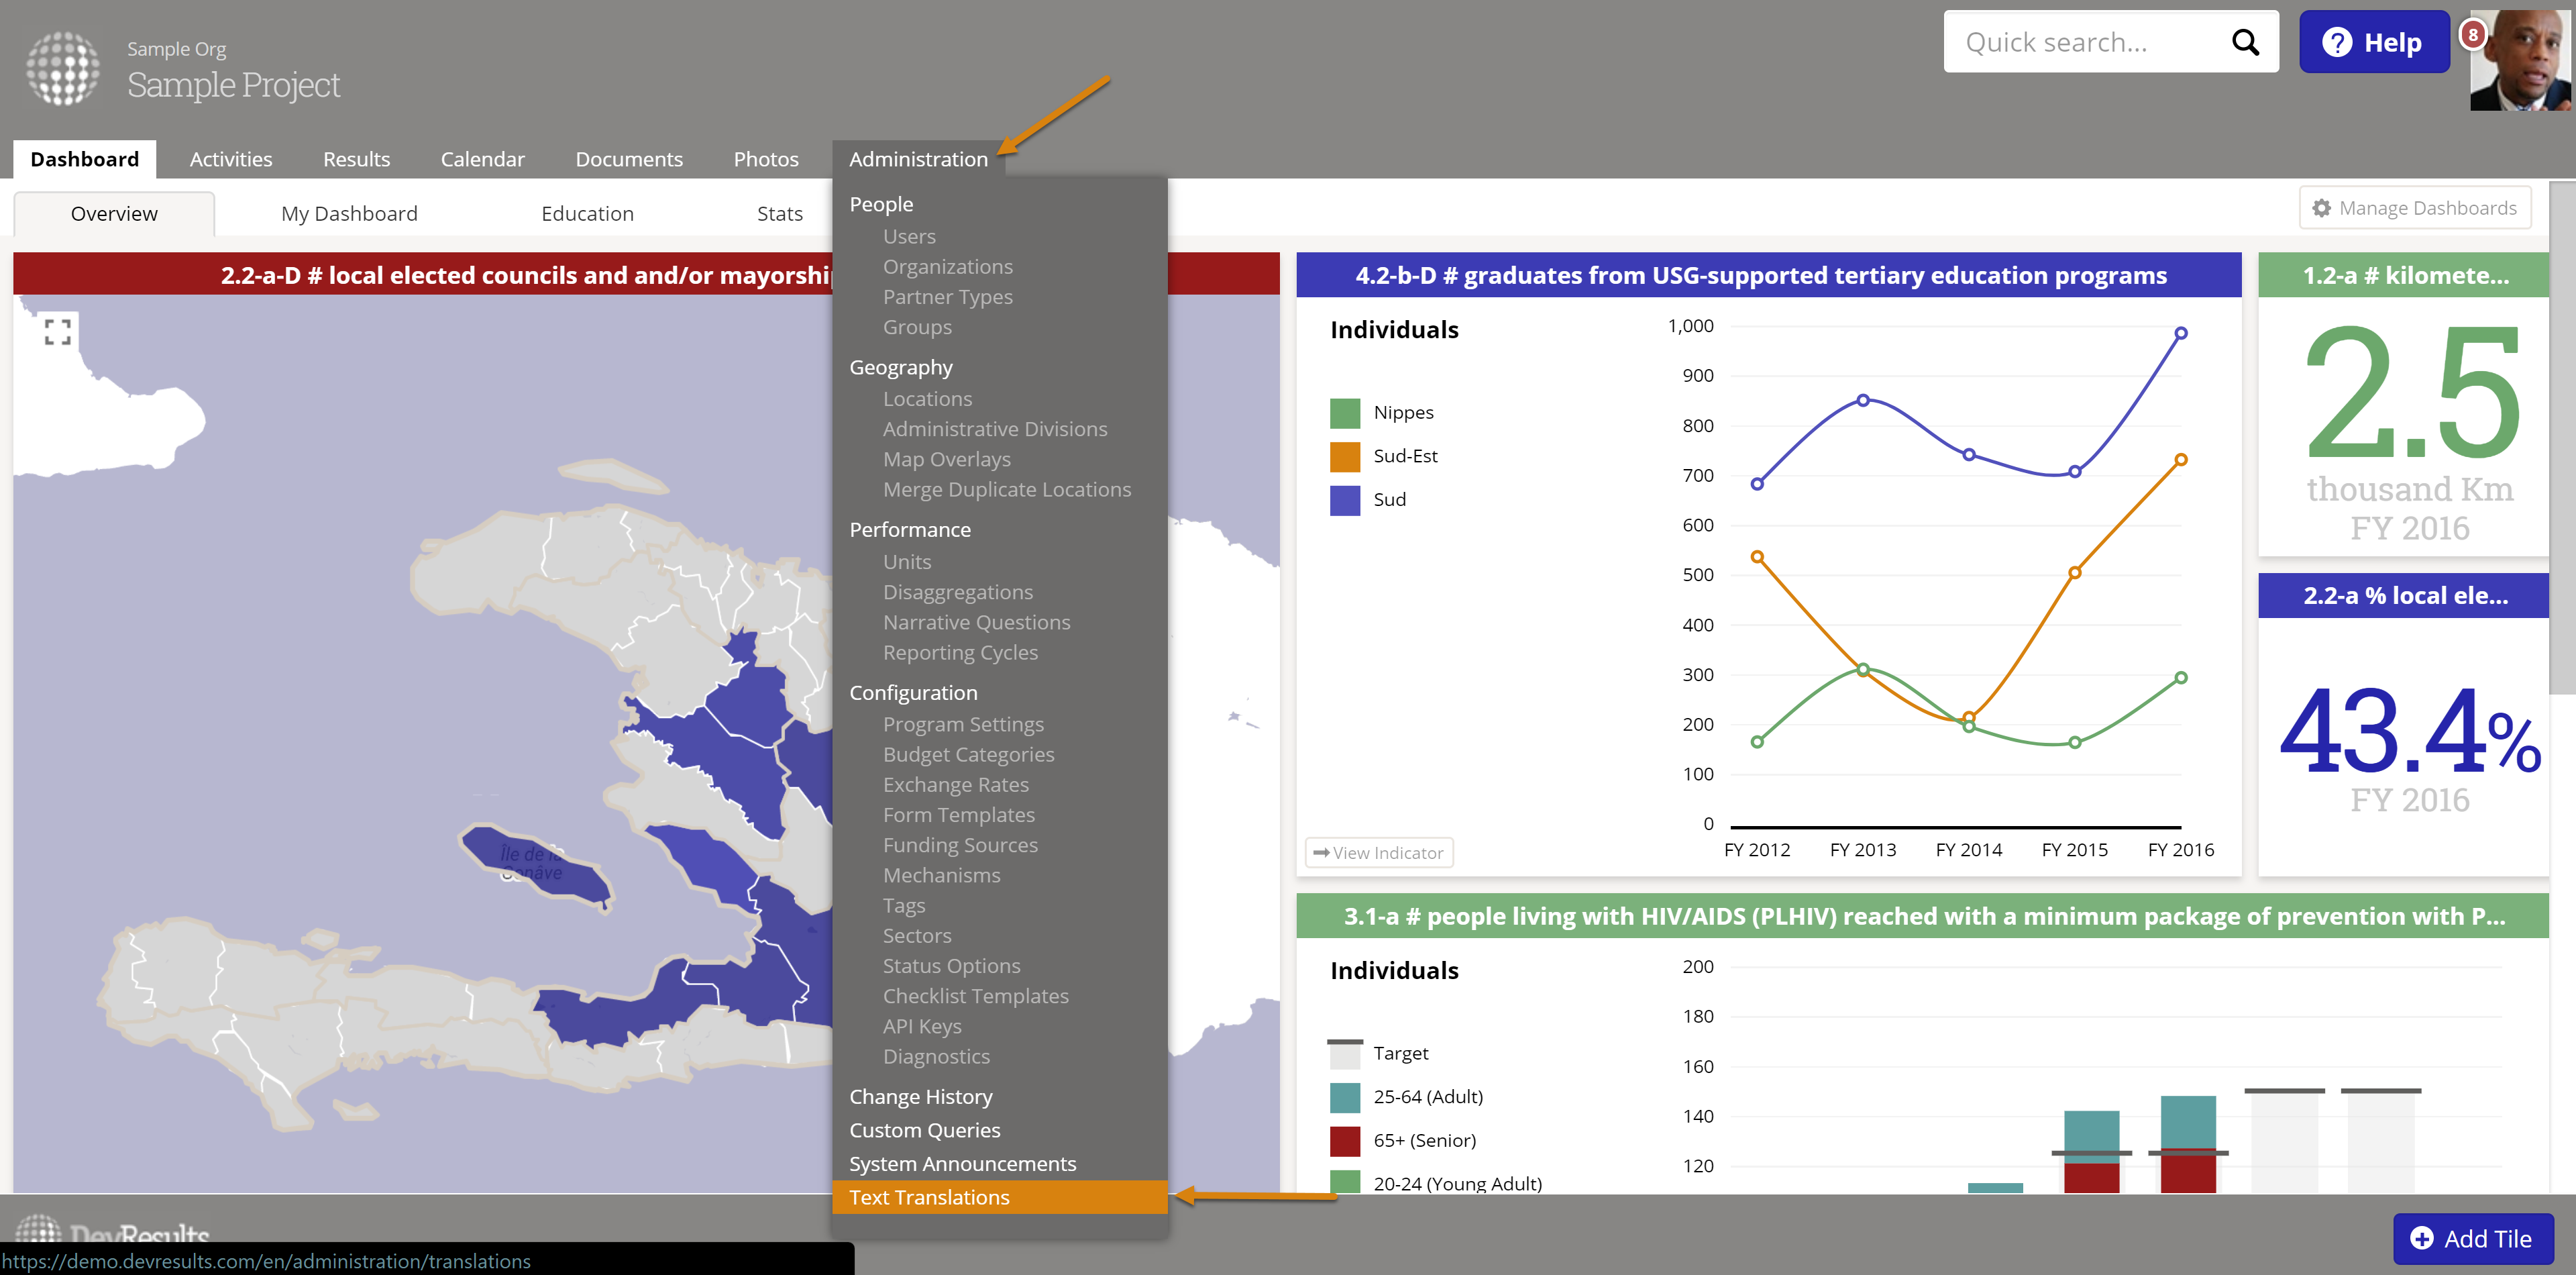Toggle the Sud-Est legend series
The height and width of the screenshot is (1275, 2576).
[1404, 456]
